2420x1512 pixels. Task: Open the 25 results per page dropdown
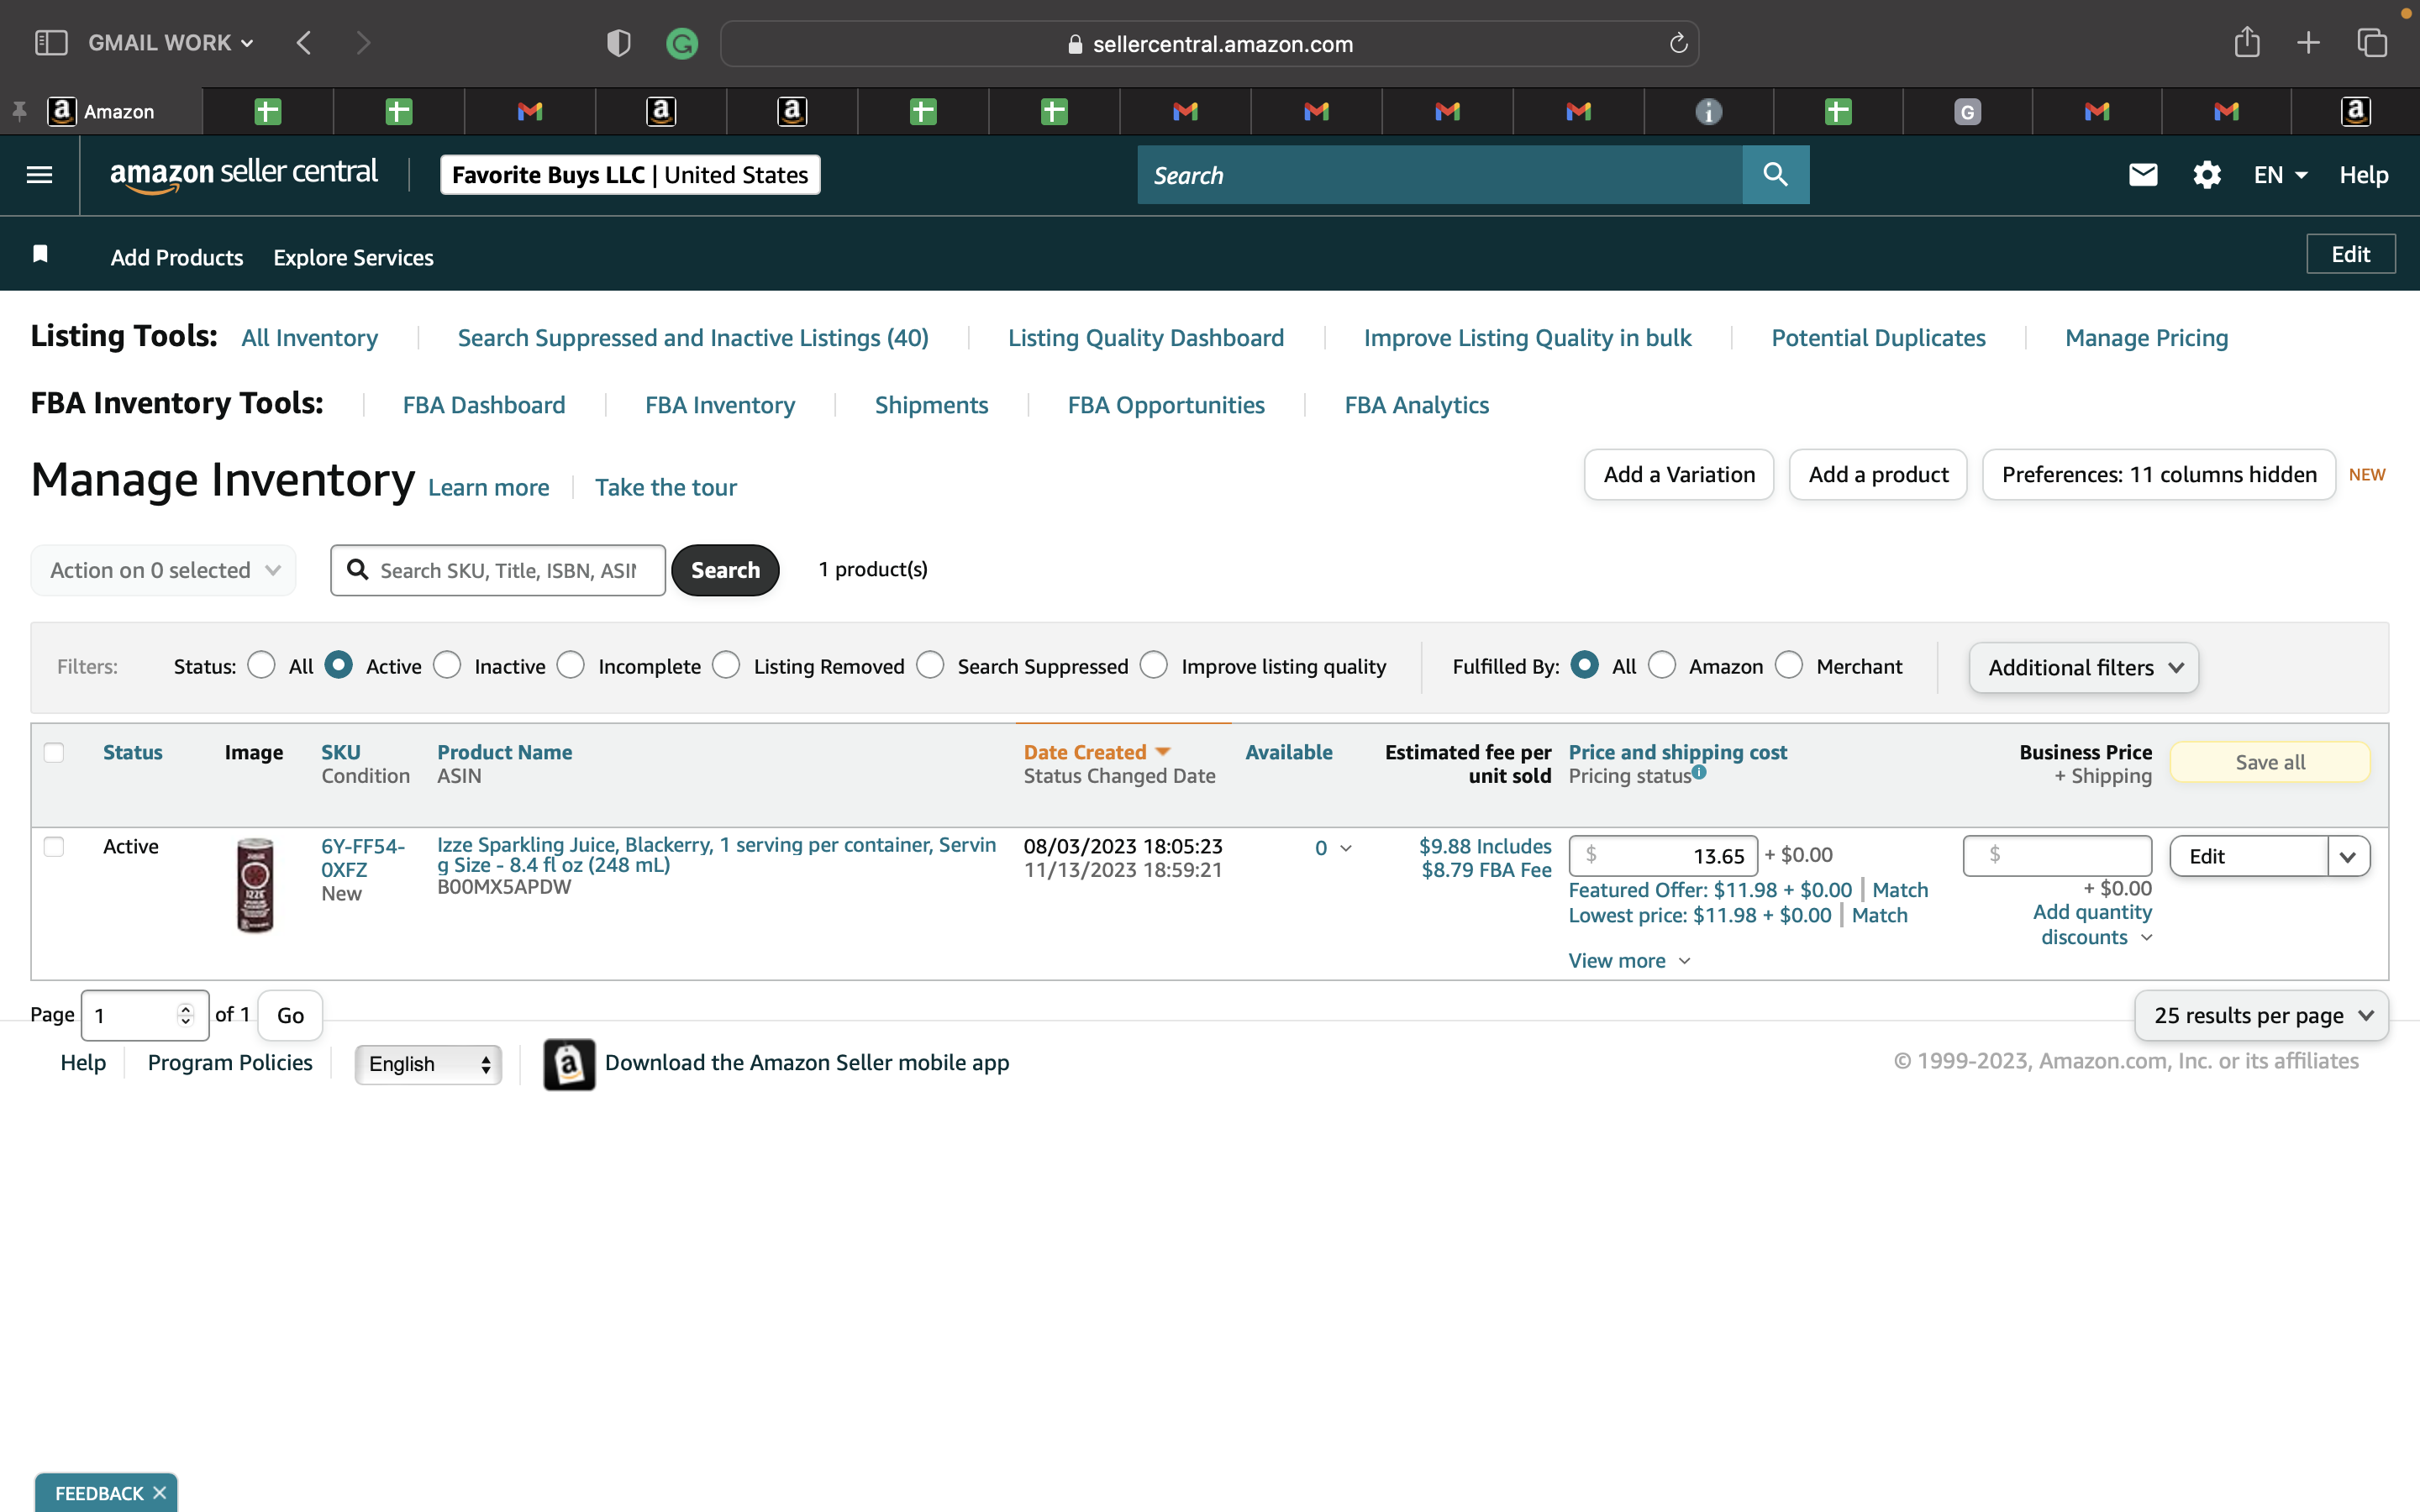[2261, 1015]
